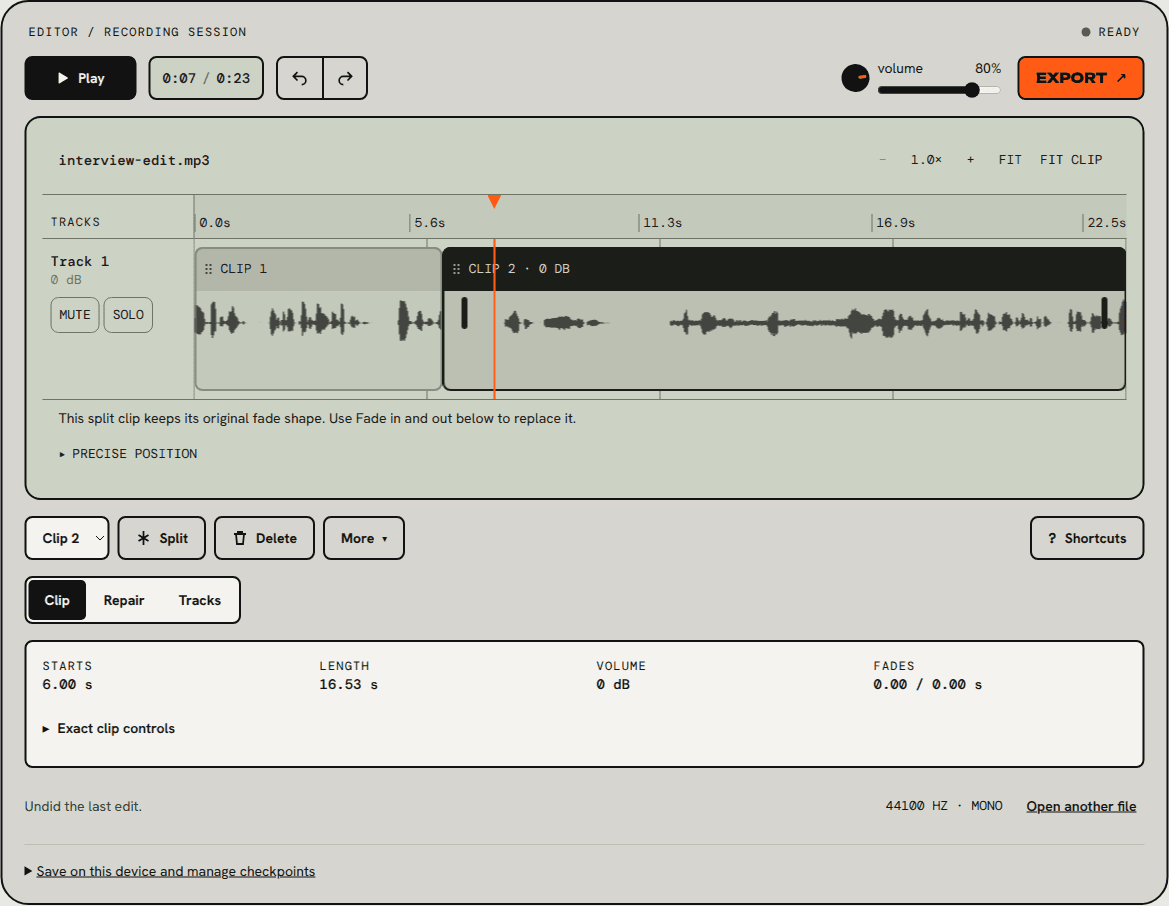Image resolution: width=1169 pixels, height=906 pixels.
Task: Click the 16.53 s length value
Action: (x=348, y=685)
